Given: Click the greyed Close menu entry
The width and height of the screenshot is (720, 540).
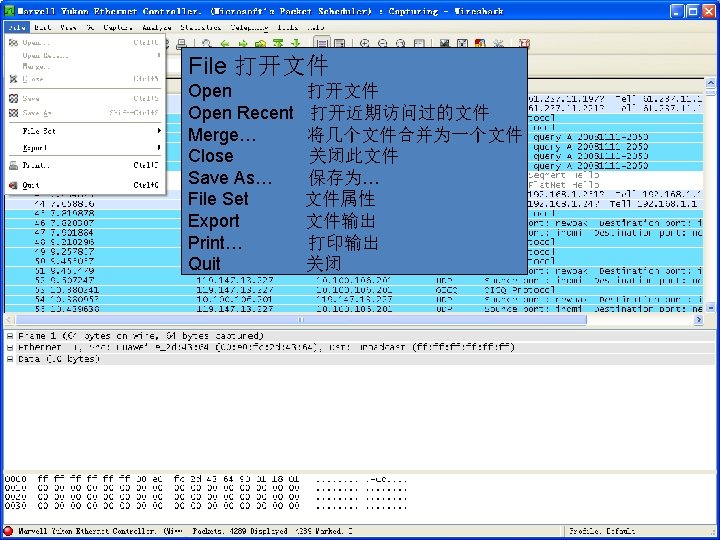Looking at the screenshot, I should pos(85,79).
